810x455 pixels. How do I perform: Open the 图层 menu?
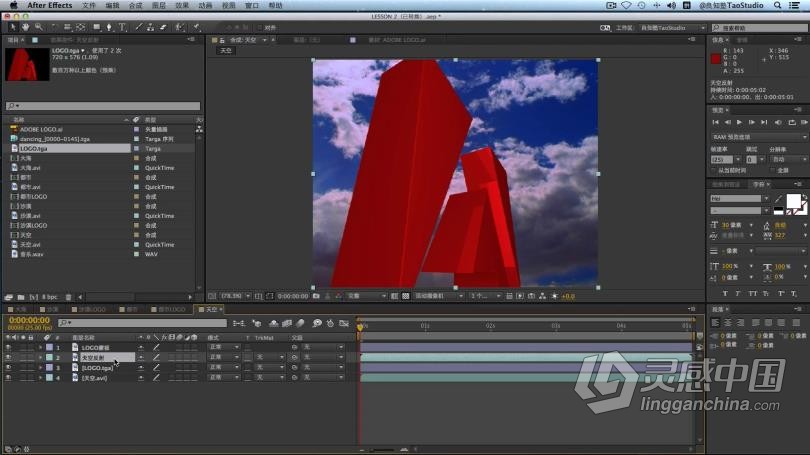pyautogui.click(x=159, y=5)
